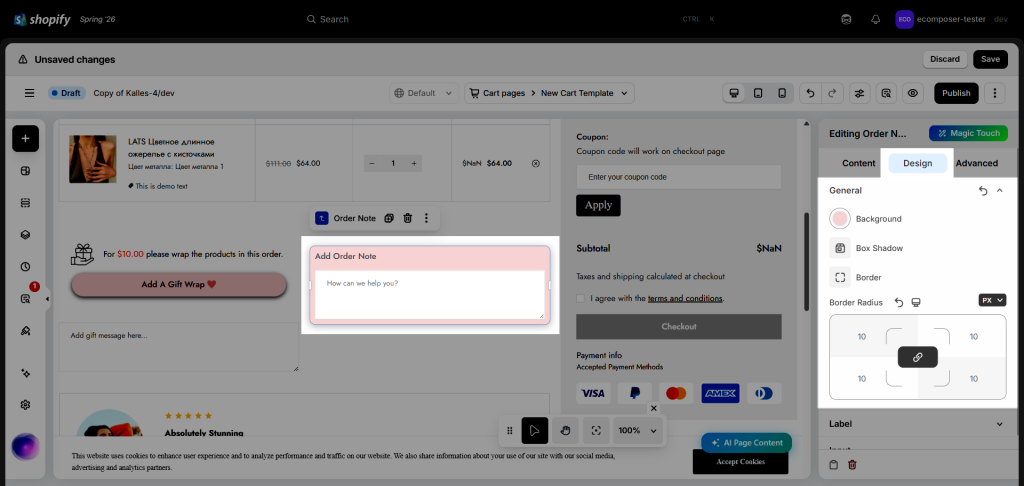1024x486 pixels.
Task: Open the history clock icon in sidebar
Action: (25, 267)
